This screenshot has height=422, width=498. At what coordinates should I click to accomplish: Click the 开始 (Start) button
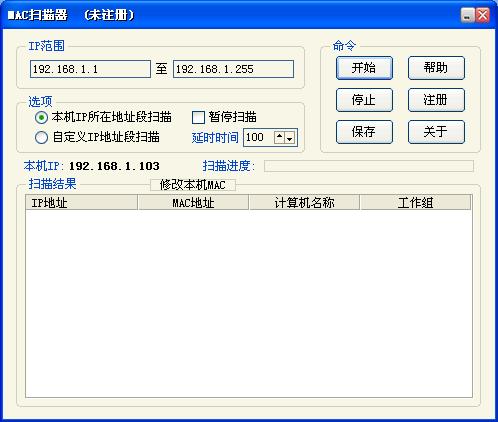point(364,68)
